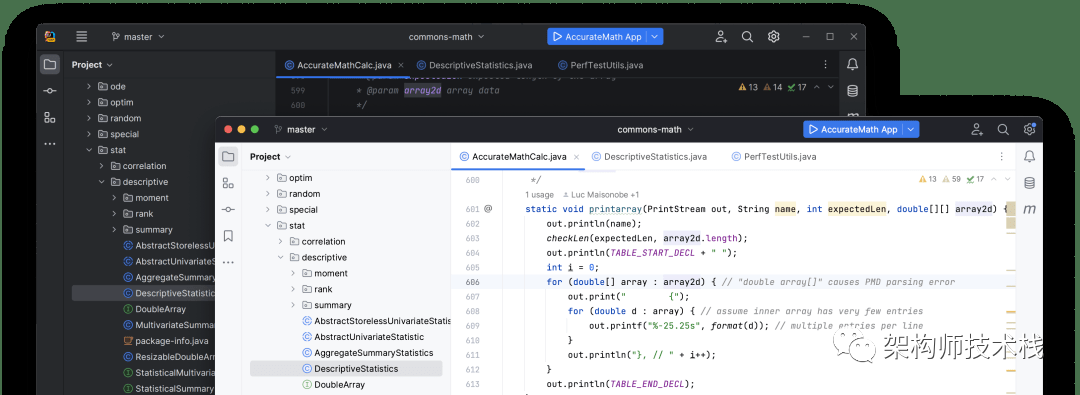Click line number 606 in editor gutter
The width and height of the screenshot is (1080, 395).
click(472, 282)
